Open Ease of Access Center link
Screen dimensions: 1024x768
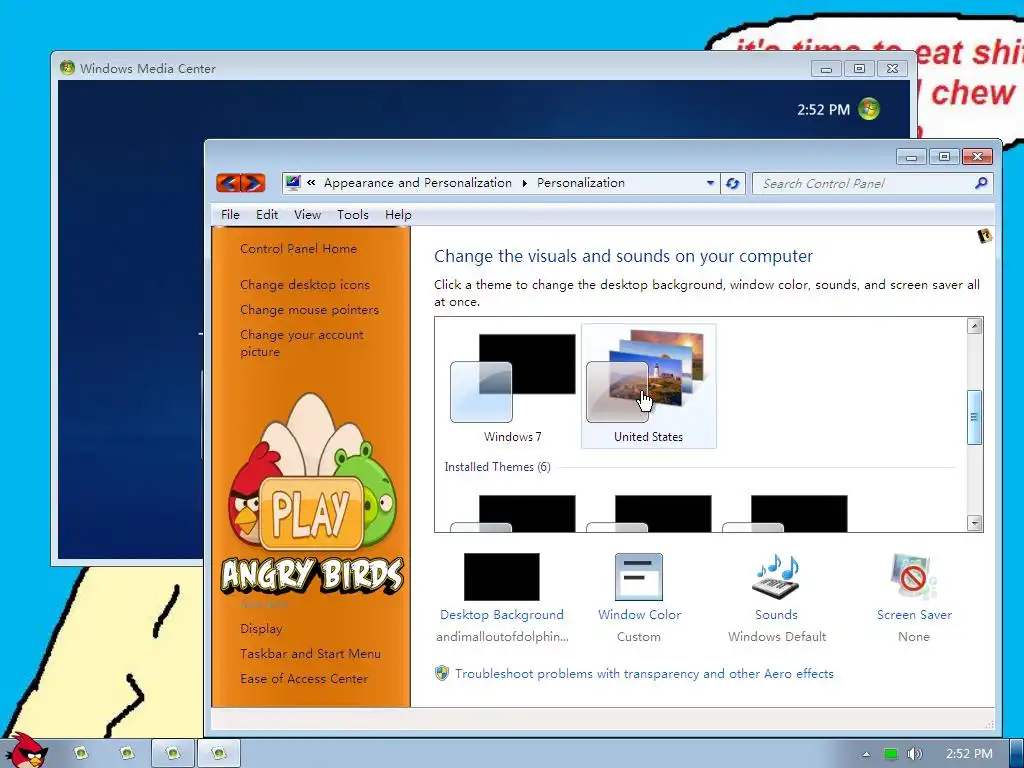[x=304, y=679]
